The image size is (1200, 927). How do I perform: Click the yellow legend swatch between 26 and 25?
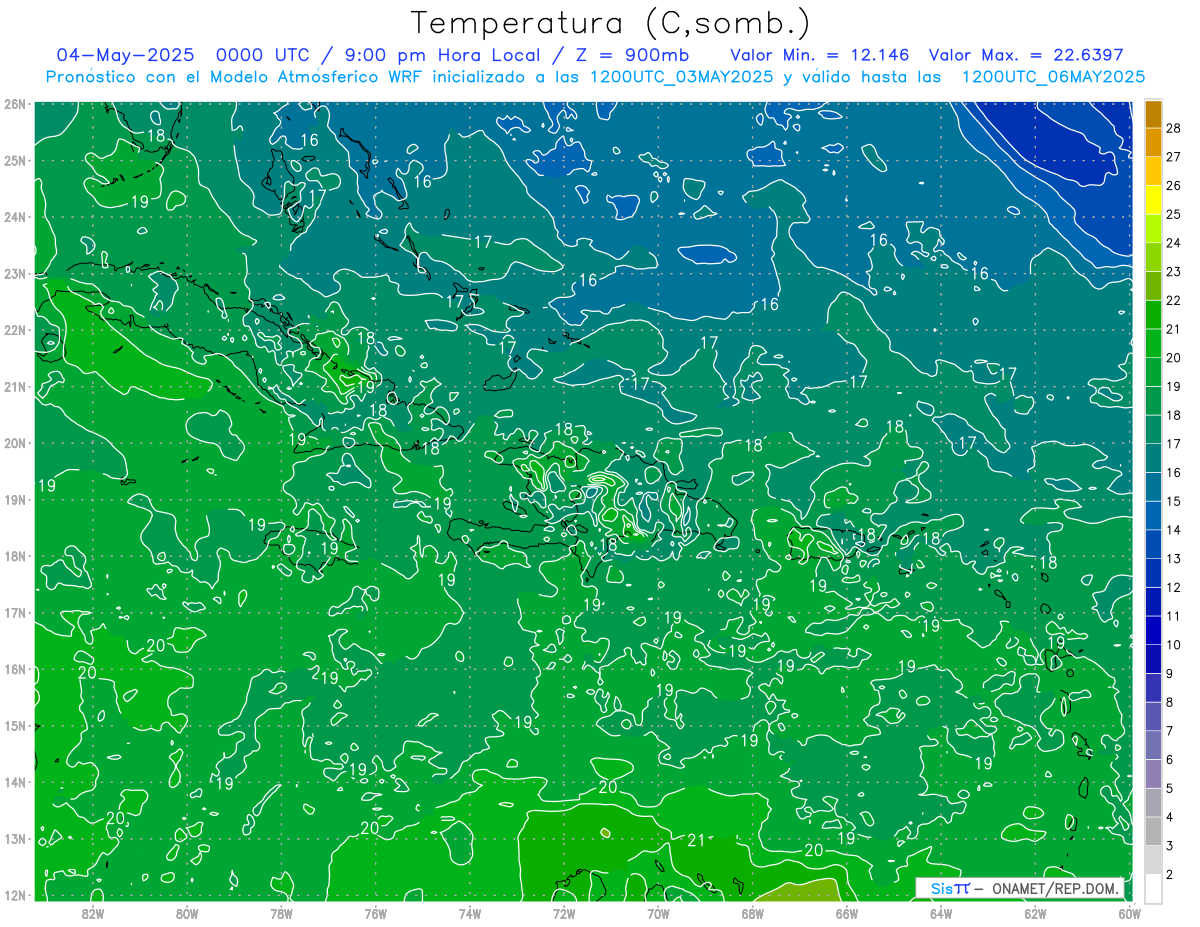pyautogui.click(x=1154, y=200)
